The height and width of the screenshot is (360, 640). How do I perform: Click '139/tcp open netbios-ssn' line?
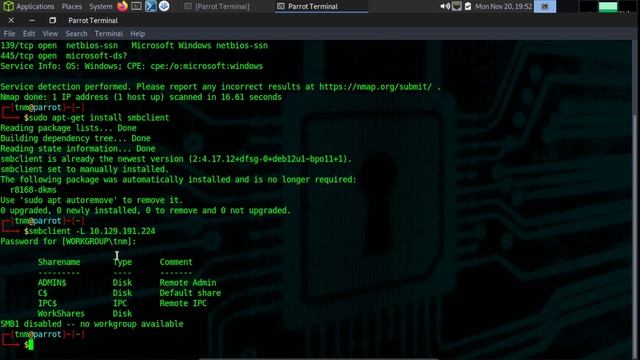pyautogui.click(x=134, y=46)
